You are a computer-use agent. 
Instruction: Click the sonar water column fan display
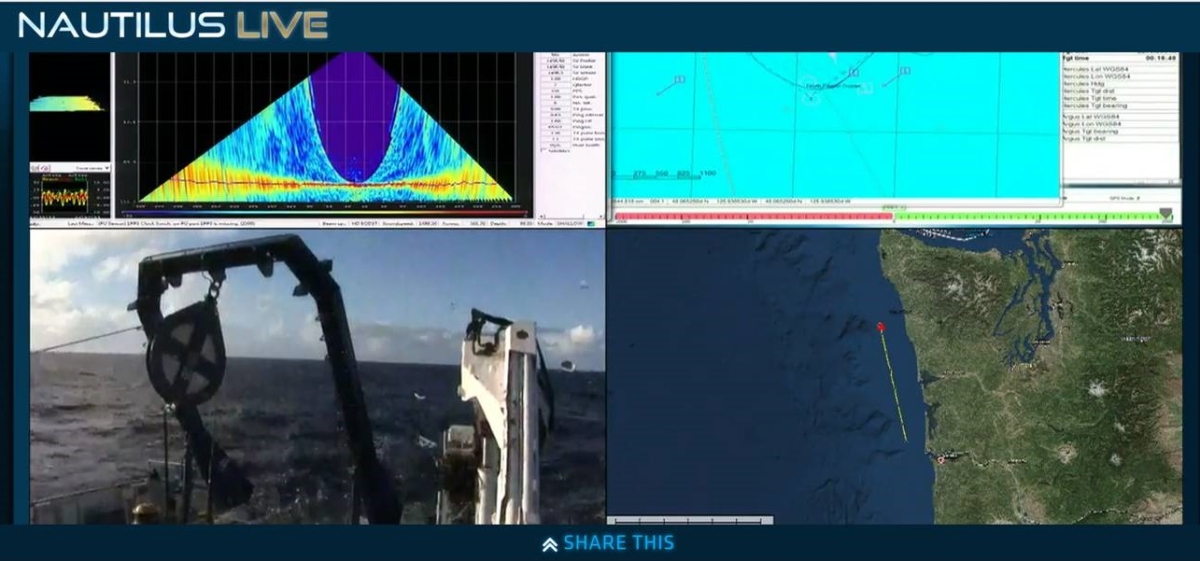click(325, 130)
